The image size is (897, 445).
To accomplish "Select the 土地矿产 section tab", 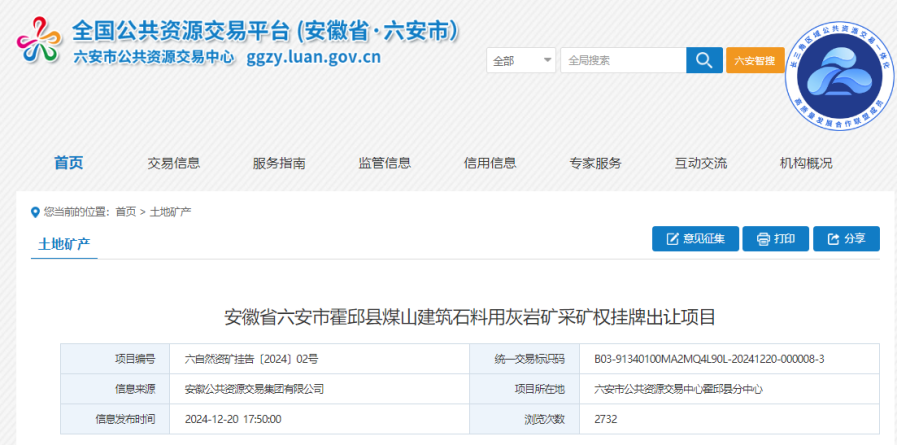I will pos(64,244).
